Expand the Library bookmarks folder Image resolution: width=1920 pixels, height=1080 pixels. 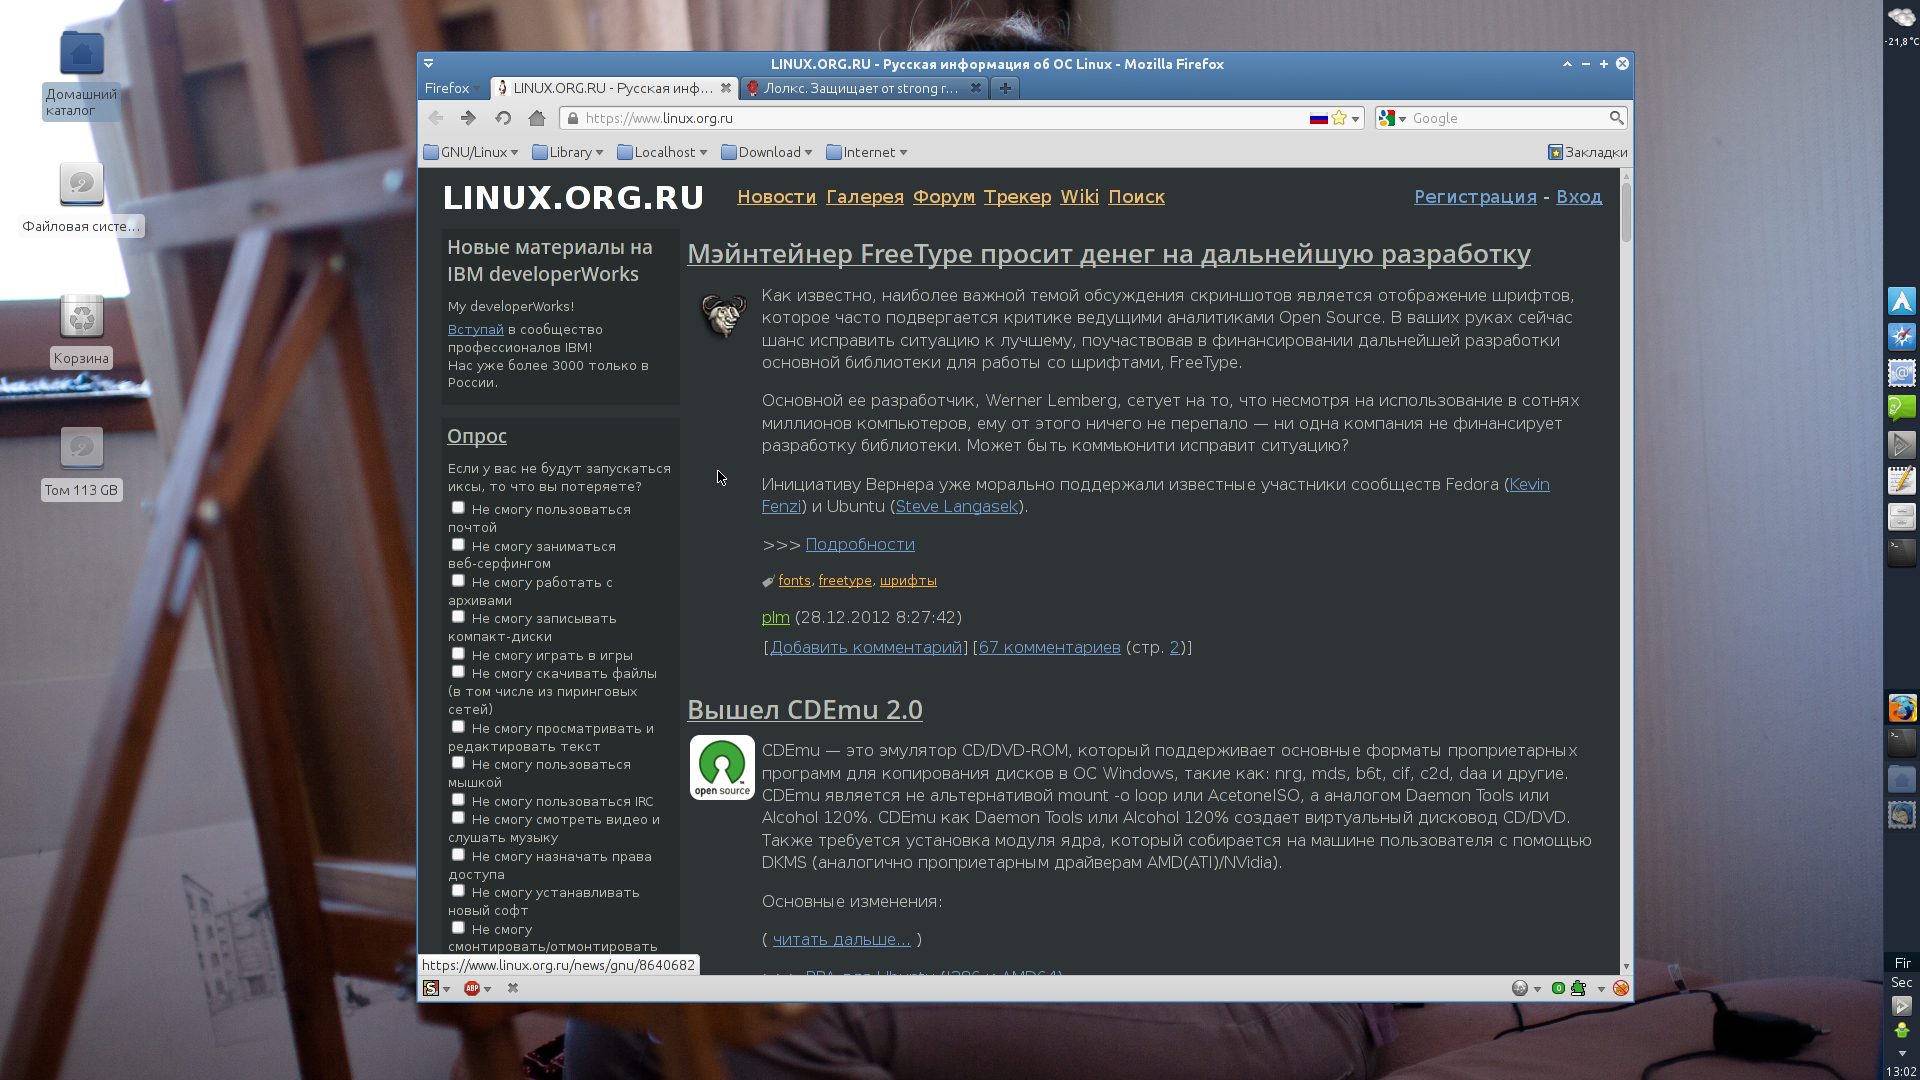(568, 152)
